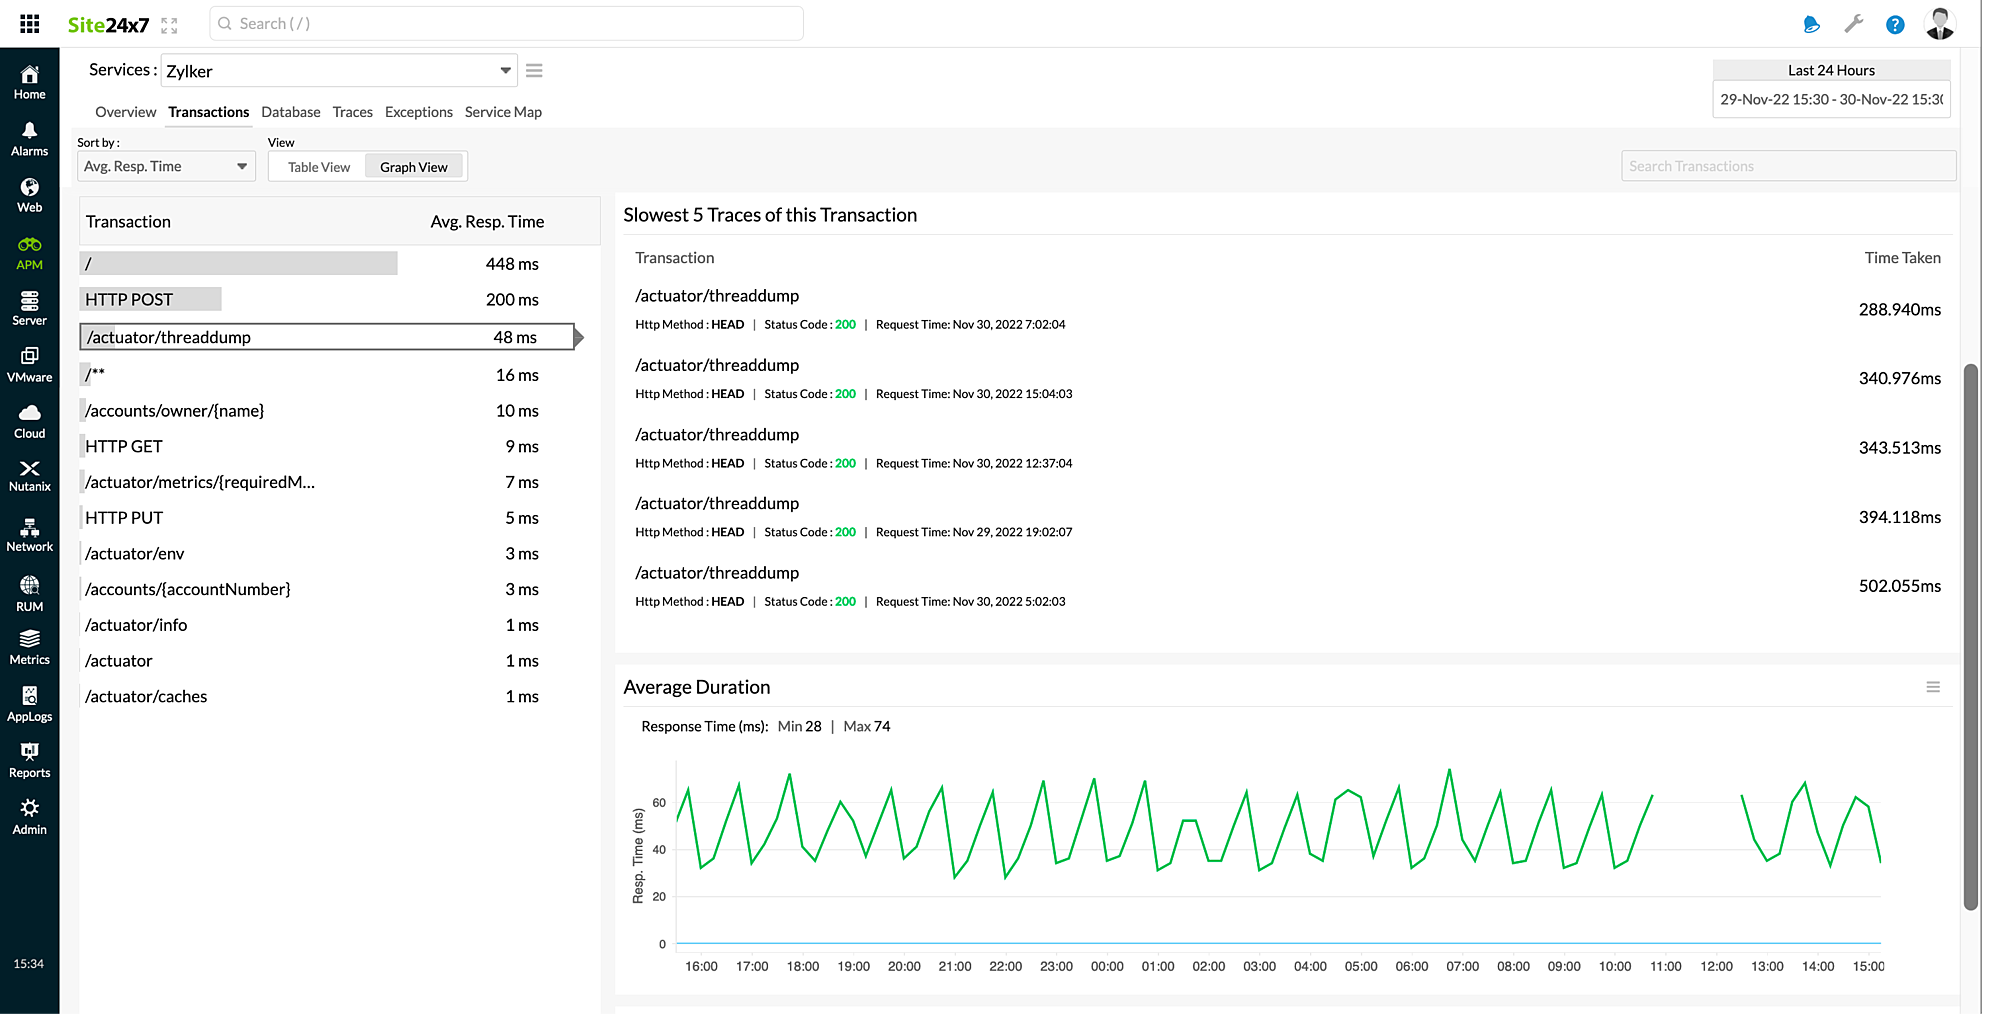Switch to the Traces tab
This screenshot has width=2000, height=1023.
click(x=352, y=111)
